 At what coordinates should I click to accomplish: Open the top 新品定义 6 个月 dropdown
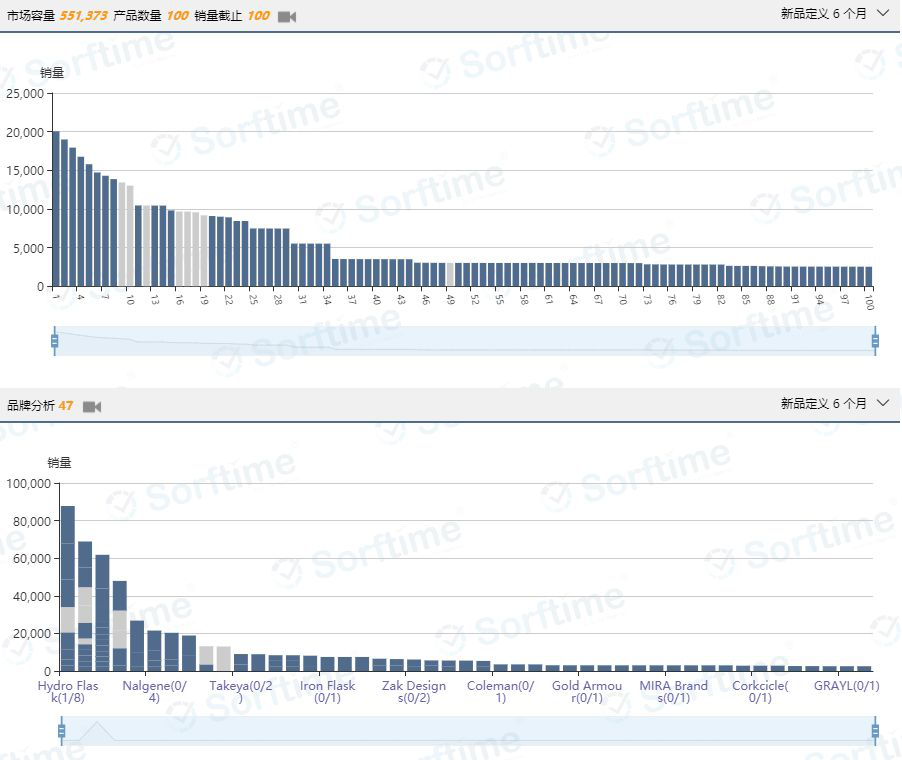[834, 14]
